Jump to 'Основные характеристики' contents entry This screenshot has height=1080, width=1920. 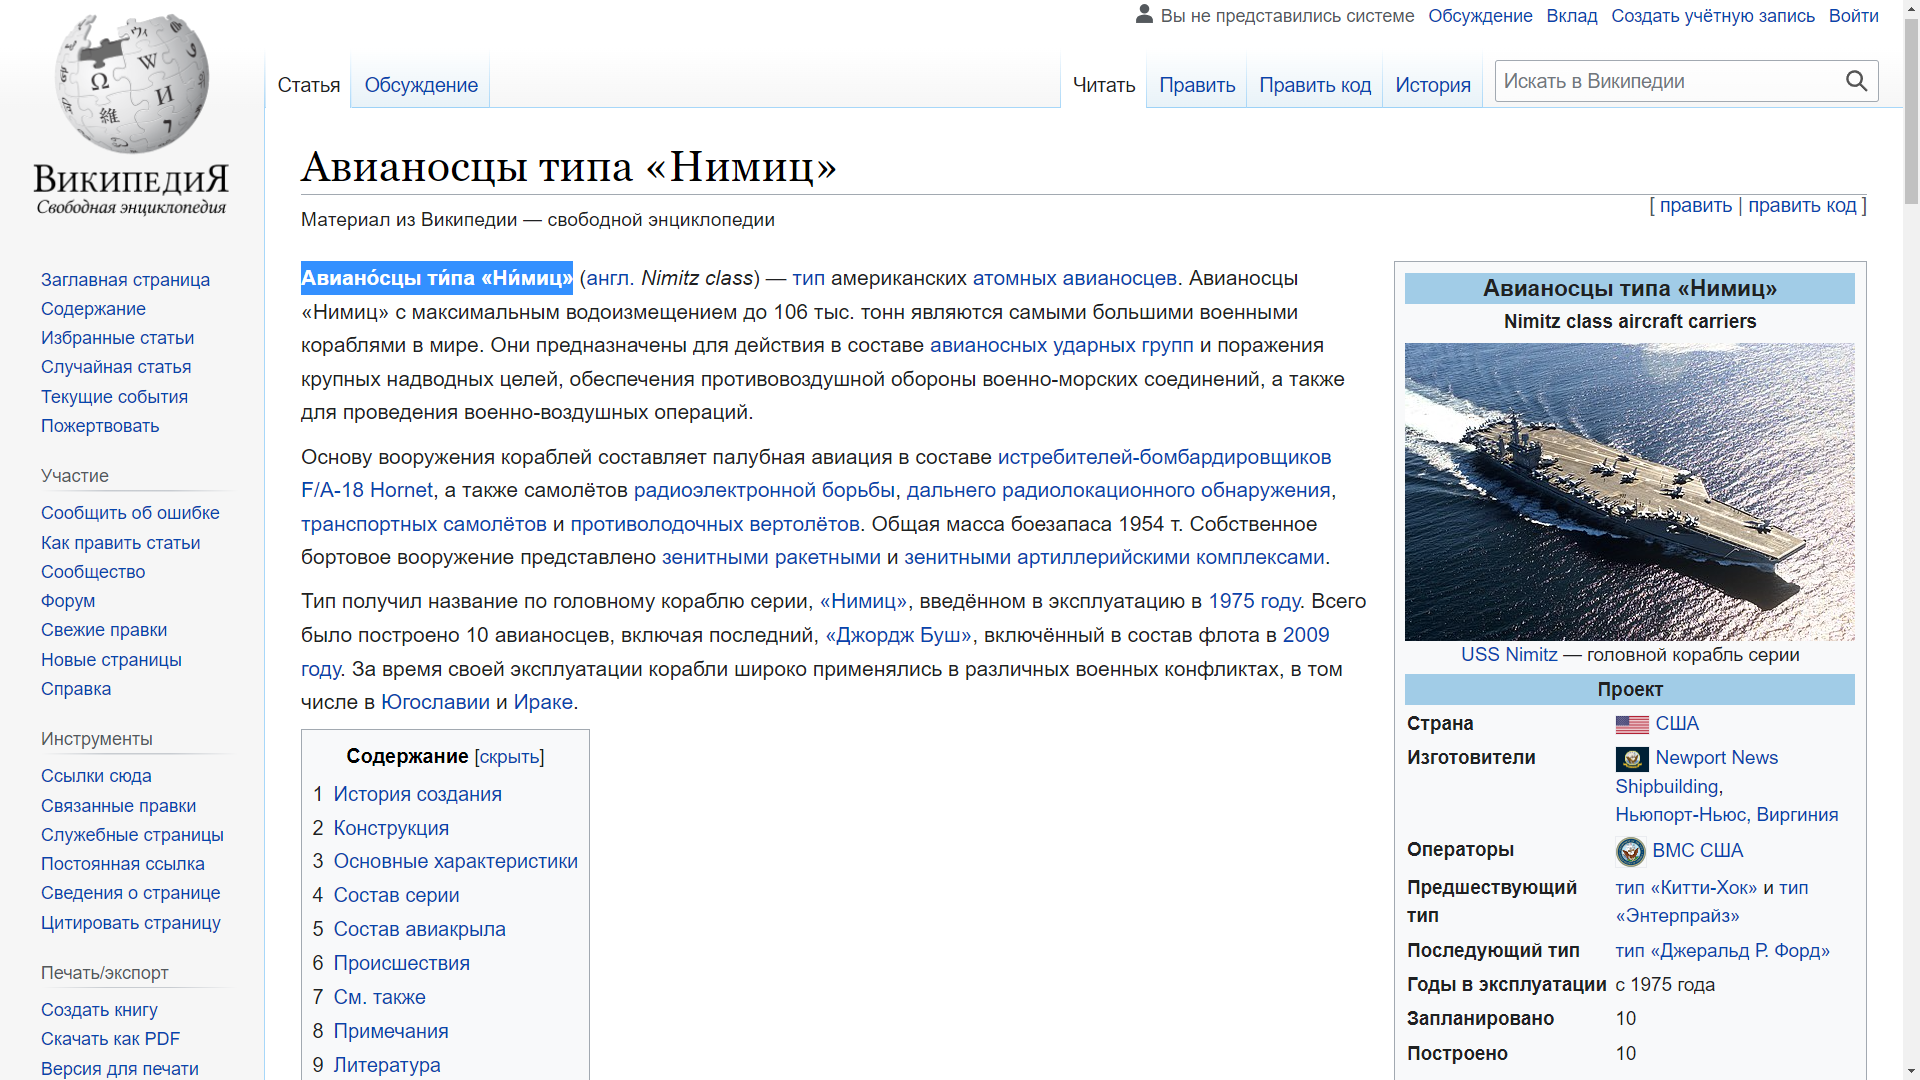tap(455, 861)
